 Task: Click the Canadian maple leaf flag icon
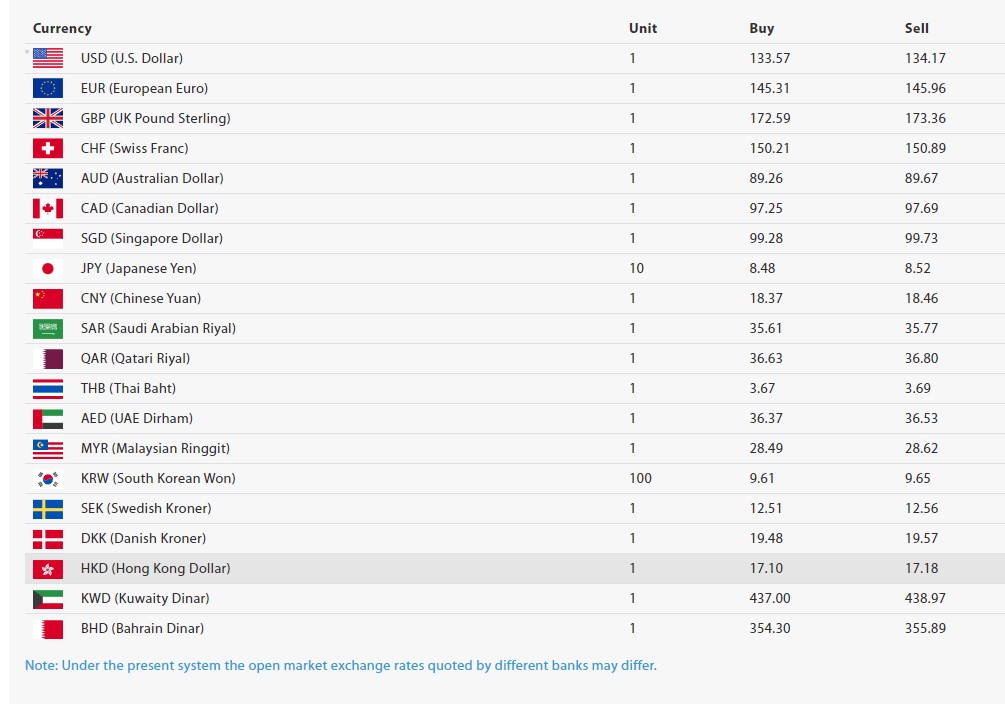pyautogui.click(x=48, y=208)
